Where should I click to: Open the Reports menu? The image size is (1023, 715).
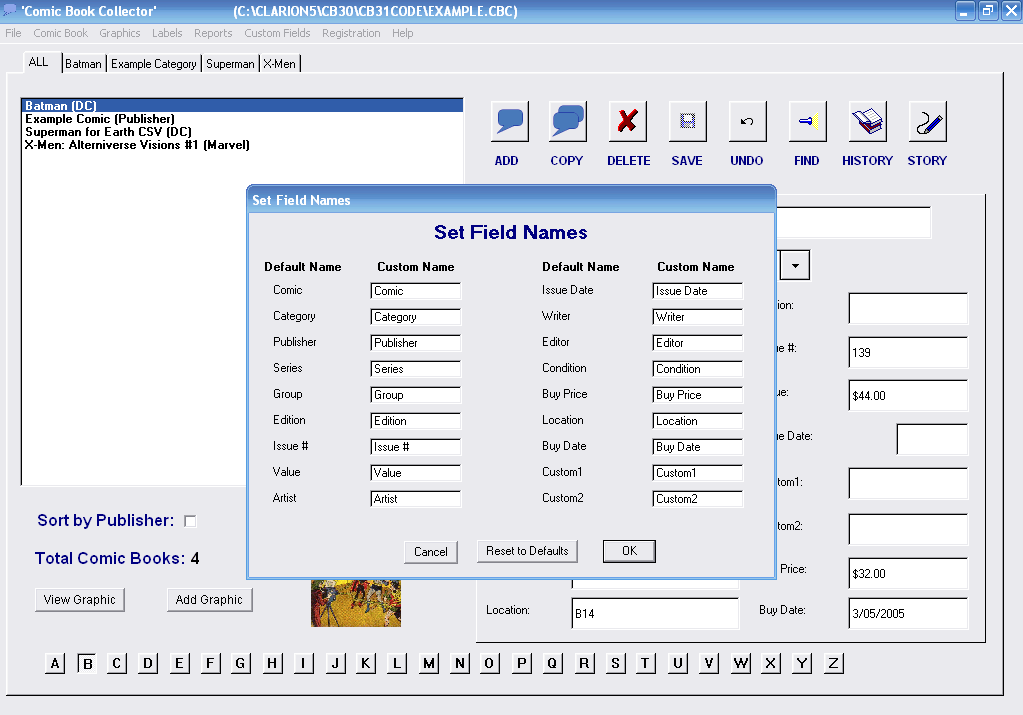coord(213,32)
